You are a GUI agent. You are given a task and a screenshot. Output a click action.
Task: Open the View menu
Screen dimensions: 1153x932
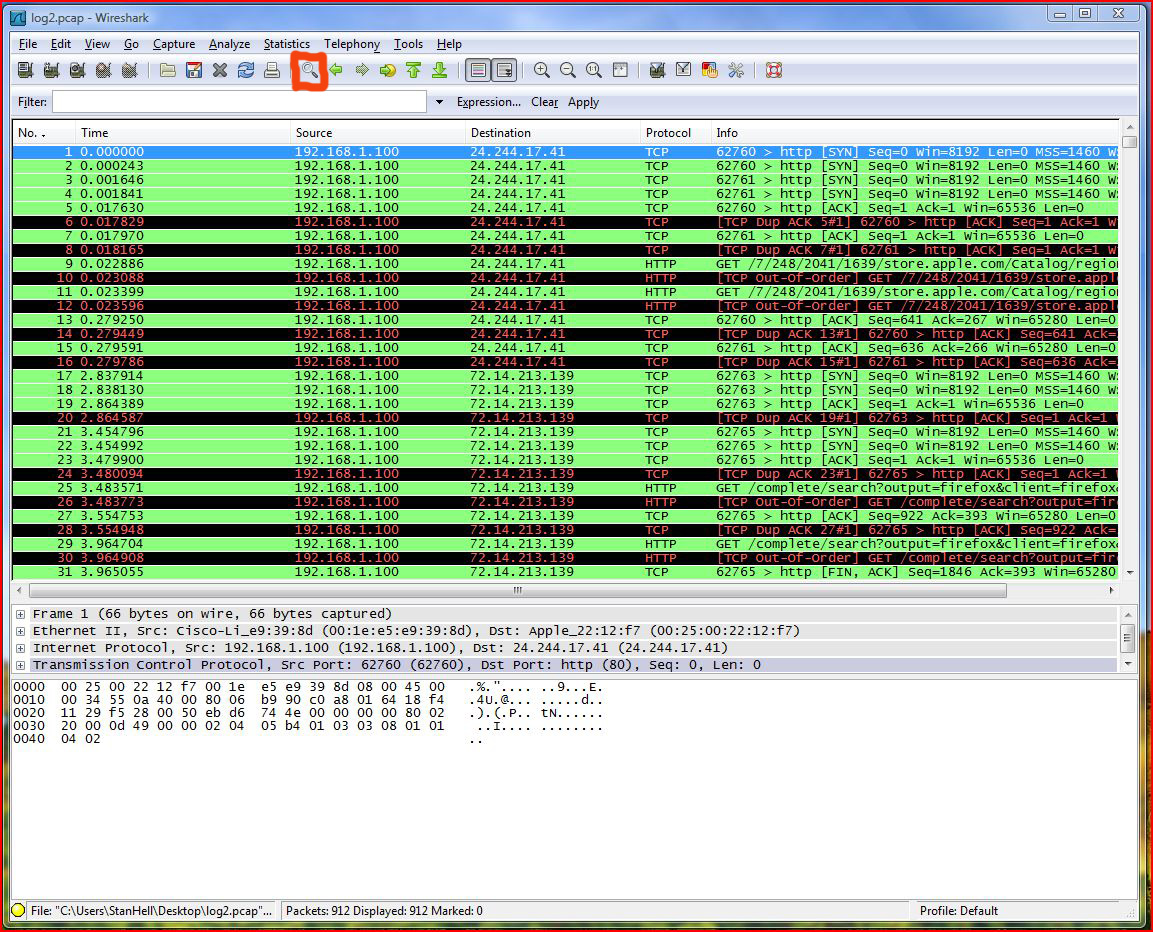[x=97, y=44]
